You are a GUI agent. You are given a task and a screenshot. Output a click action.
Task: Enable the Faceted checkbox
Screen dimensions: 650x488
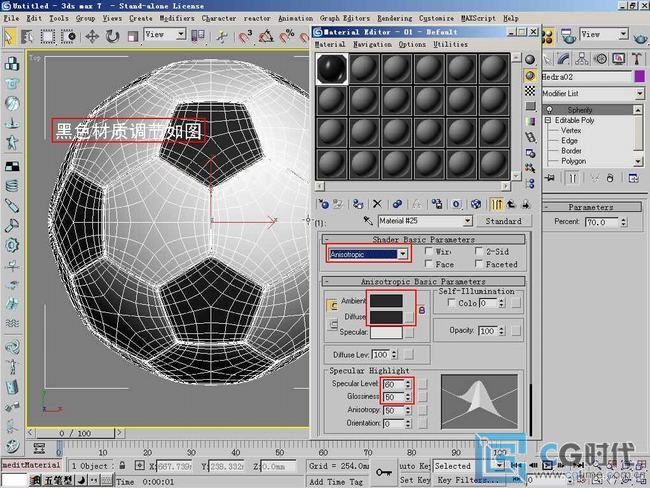tap(479, 264)
